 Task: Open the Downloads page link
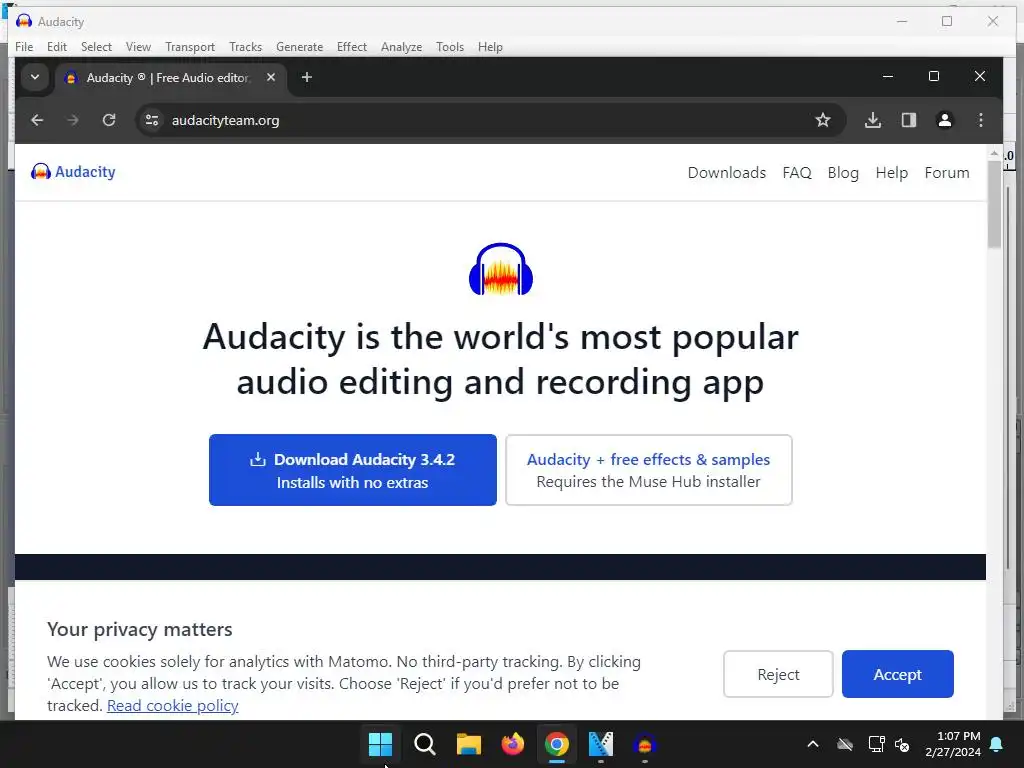coord(727,173)
